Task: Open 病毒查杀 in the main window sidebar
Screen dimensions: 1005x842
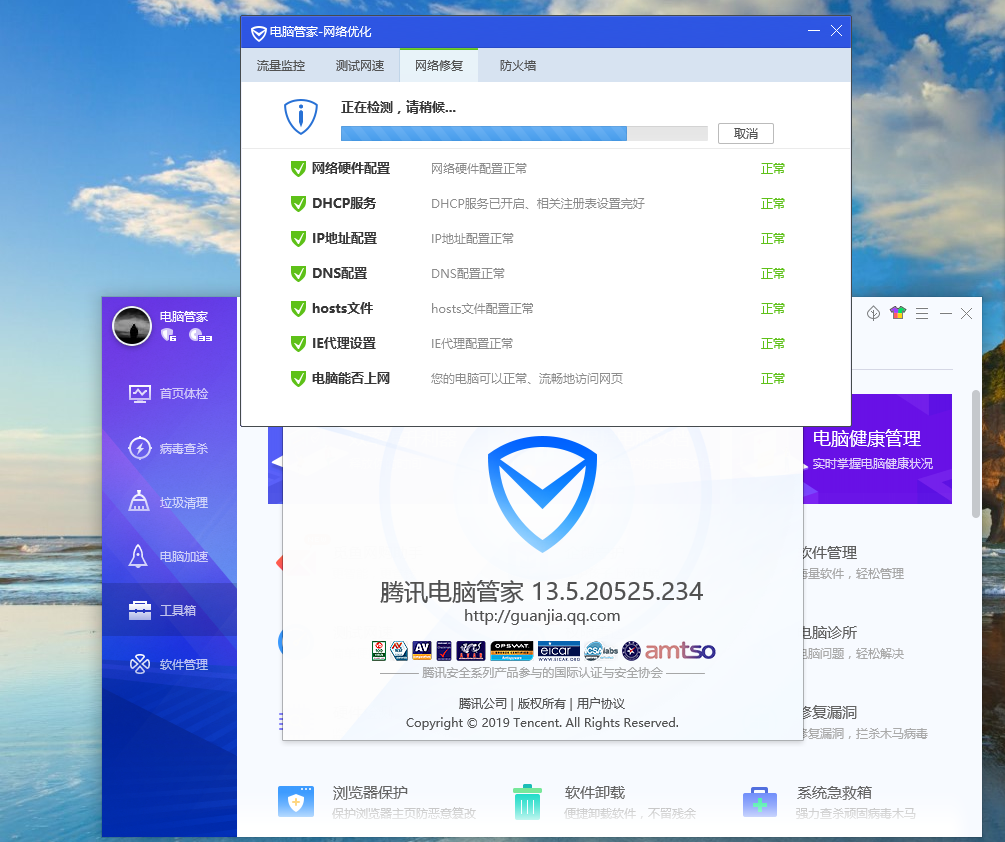Action: (169, 448)
